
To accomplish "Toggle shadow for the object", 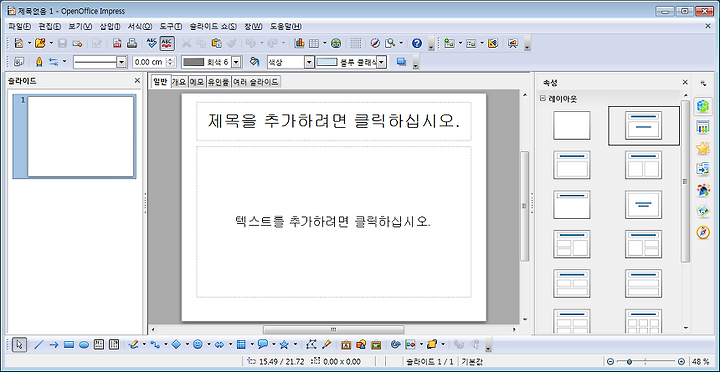I will [401, 62].
